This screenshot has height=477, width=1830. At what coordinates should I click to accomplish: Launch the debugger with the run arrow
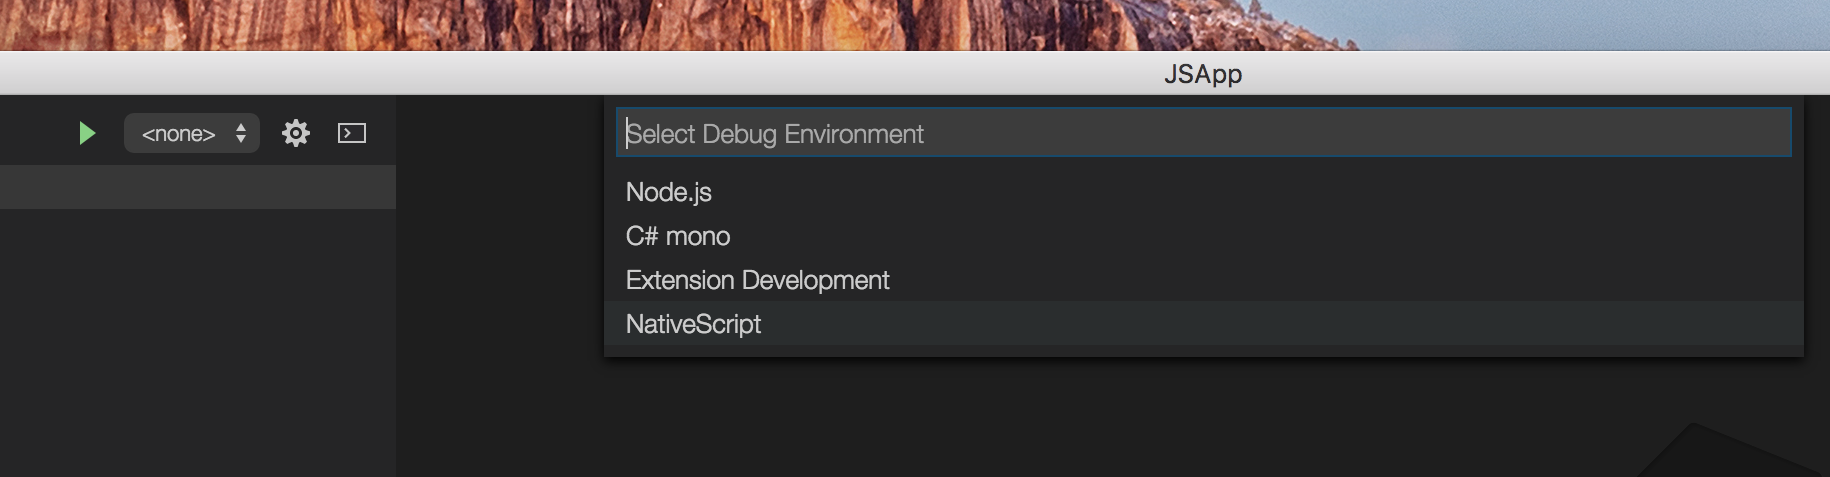(x=87, y=133)
